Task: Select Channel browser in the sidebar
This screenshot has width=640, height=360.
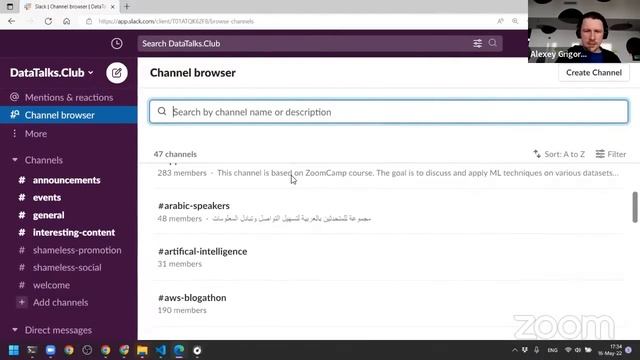Action: [69, 115]
